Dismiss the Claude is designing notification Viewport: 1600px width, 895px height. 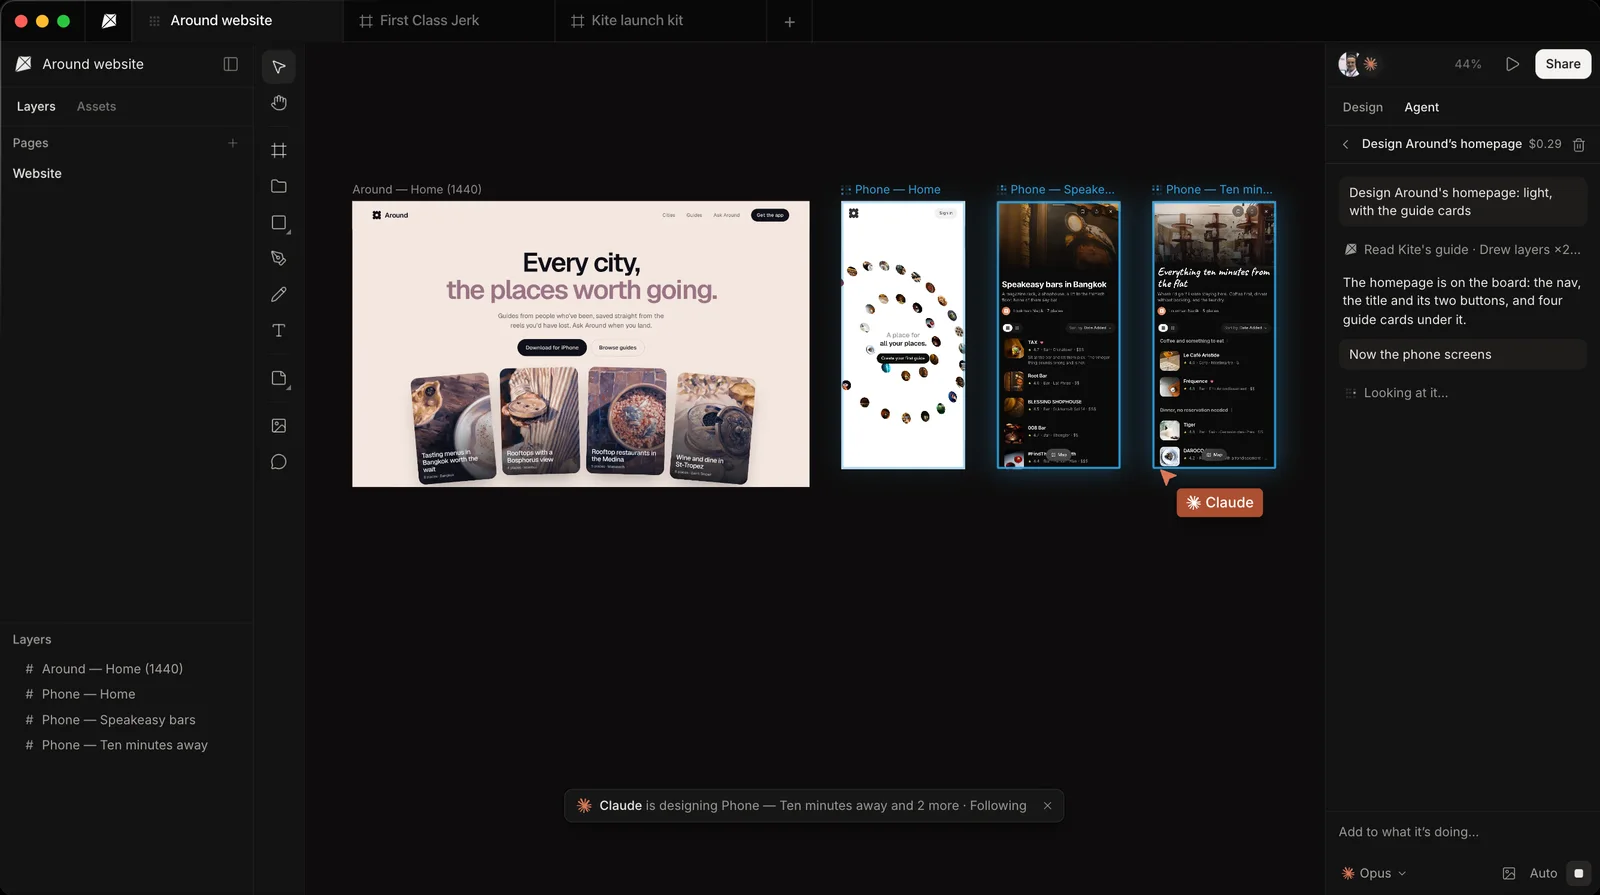tap(1047, 806)
